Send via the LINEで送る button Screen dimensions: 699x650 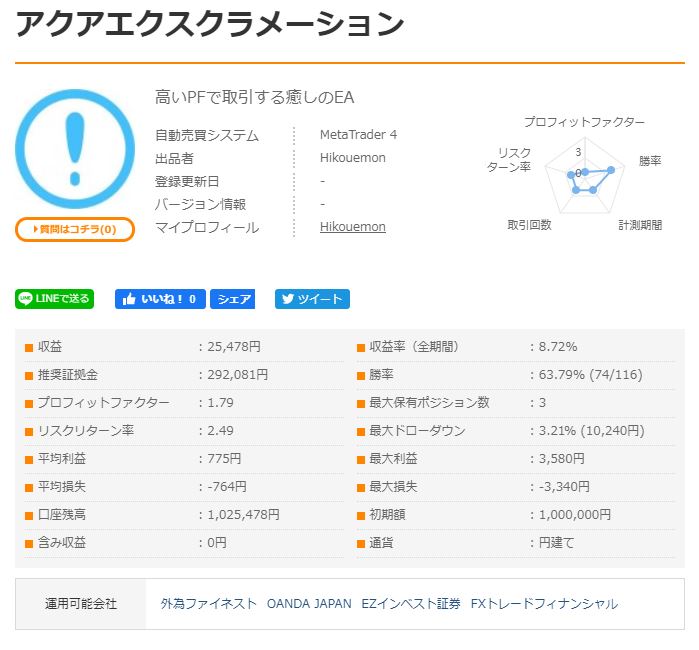pyautogui.click(x=55, y=298)
